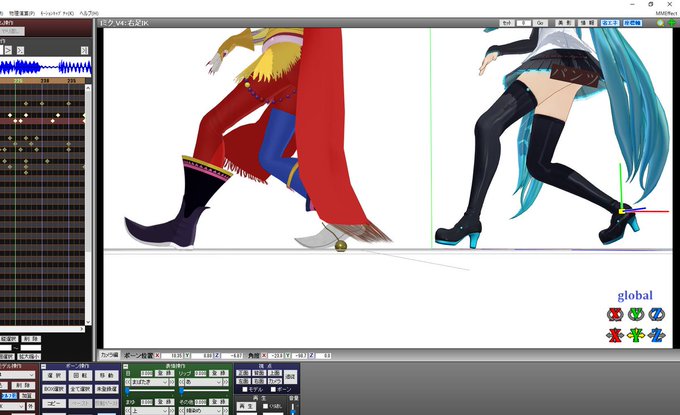Click the 削除 button in model panel
680x415 pixels.
23,386
